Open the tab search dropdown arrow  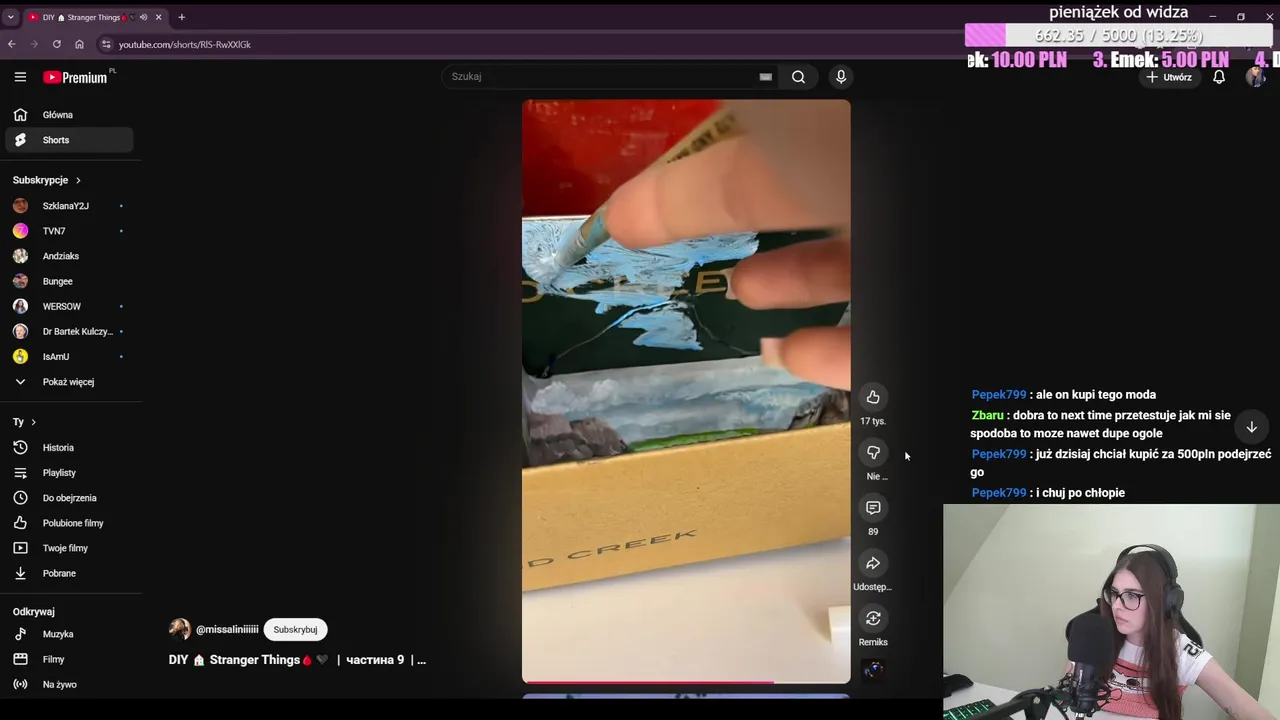11,17
